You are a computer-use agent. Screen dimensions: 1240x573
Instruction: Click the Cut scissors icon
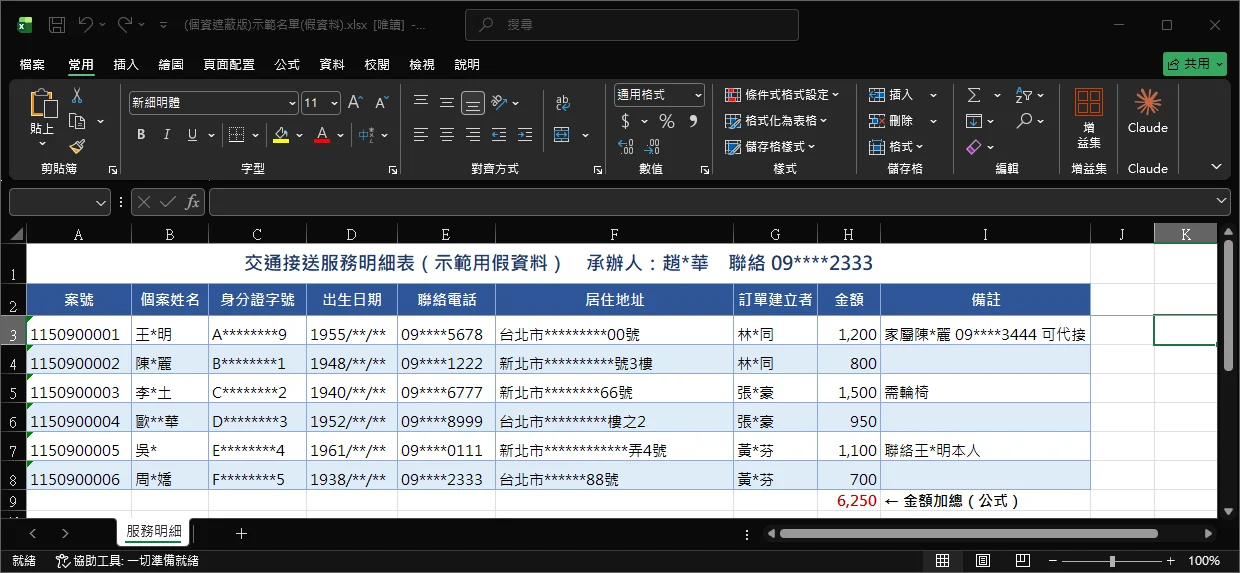coord(77,95)
